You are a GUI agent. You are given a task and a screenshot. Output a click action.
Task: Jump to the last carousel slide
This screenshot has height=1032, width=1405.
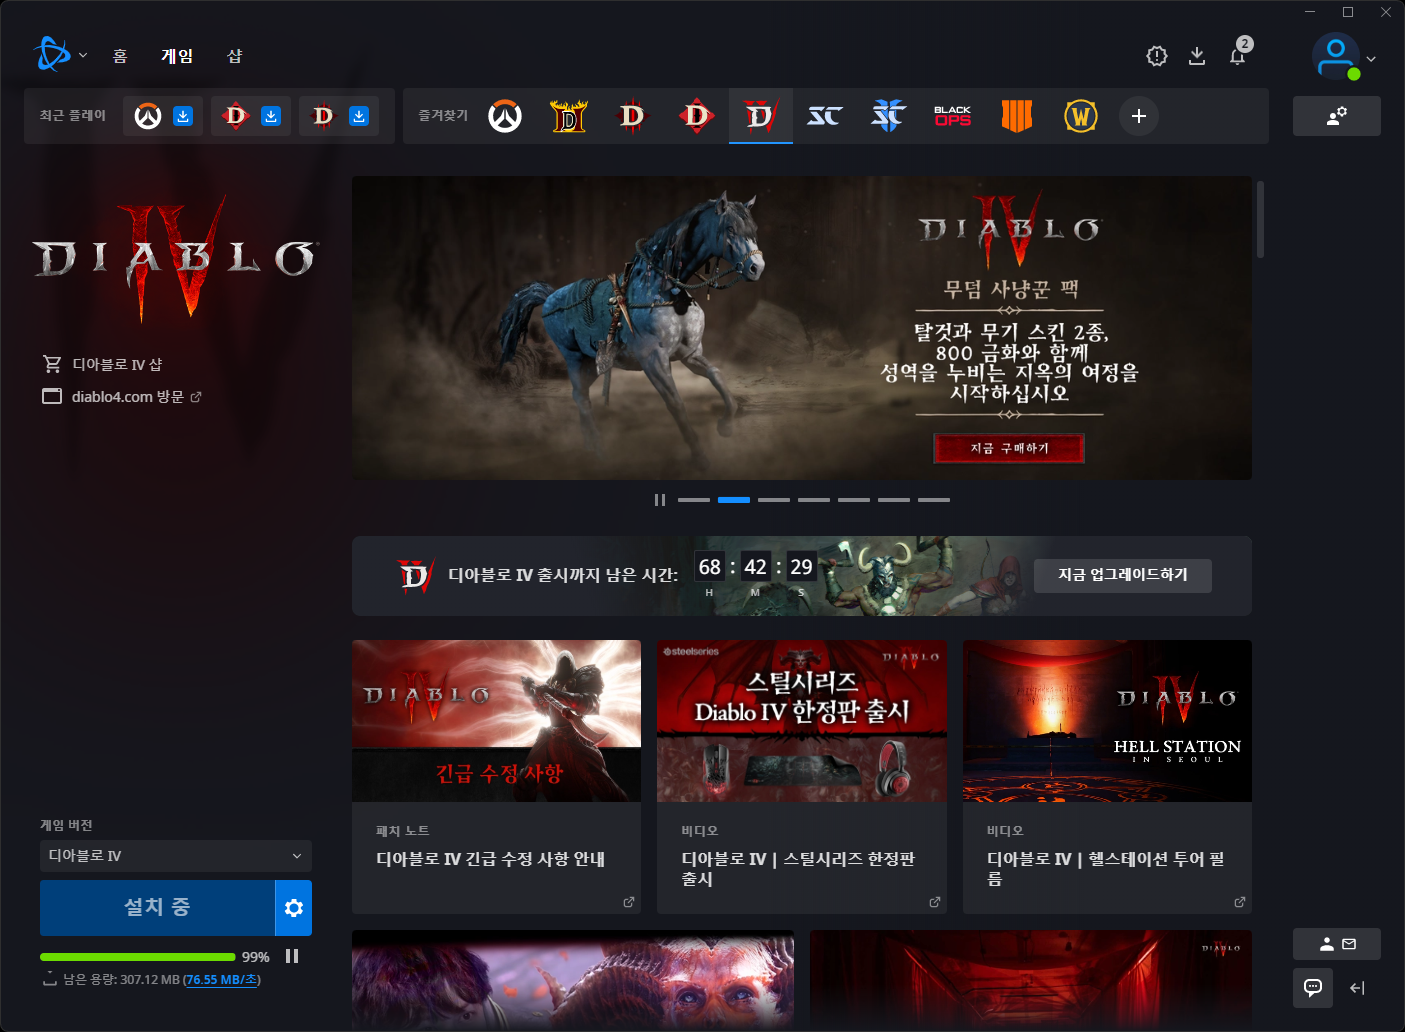934,500
